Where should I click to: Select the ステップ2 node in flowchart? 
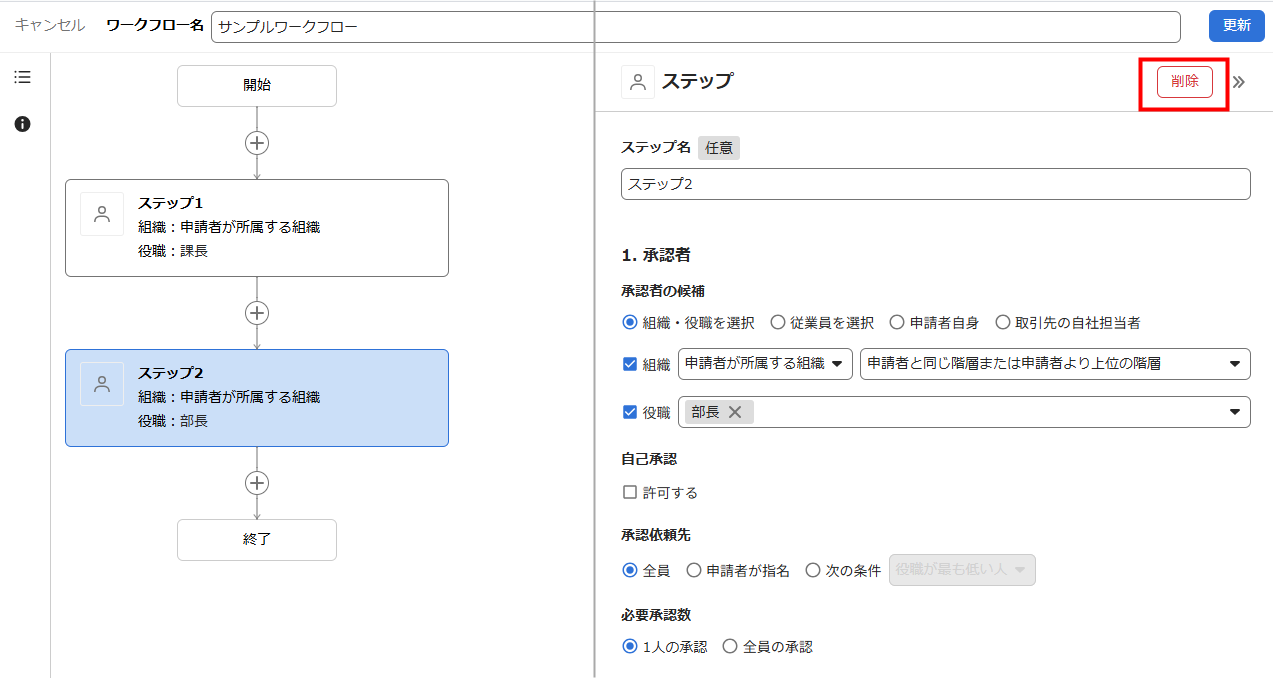click(257, 398)
